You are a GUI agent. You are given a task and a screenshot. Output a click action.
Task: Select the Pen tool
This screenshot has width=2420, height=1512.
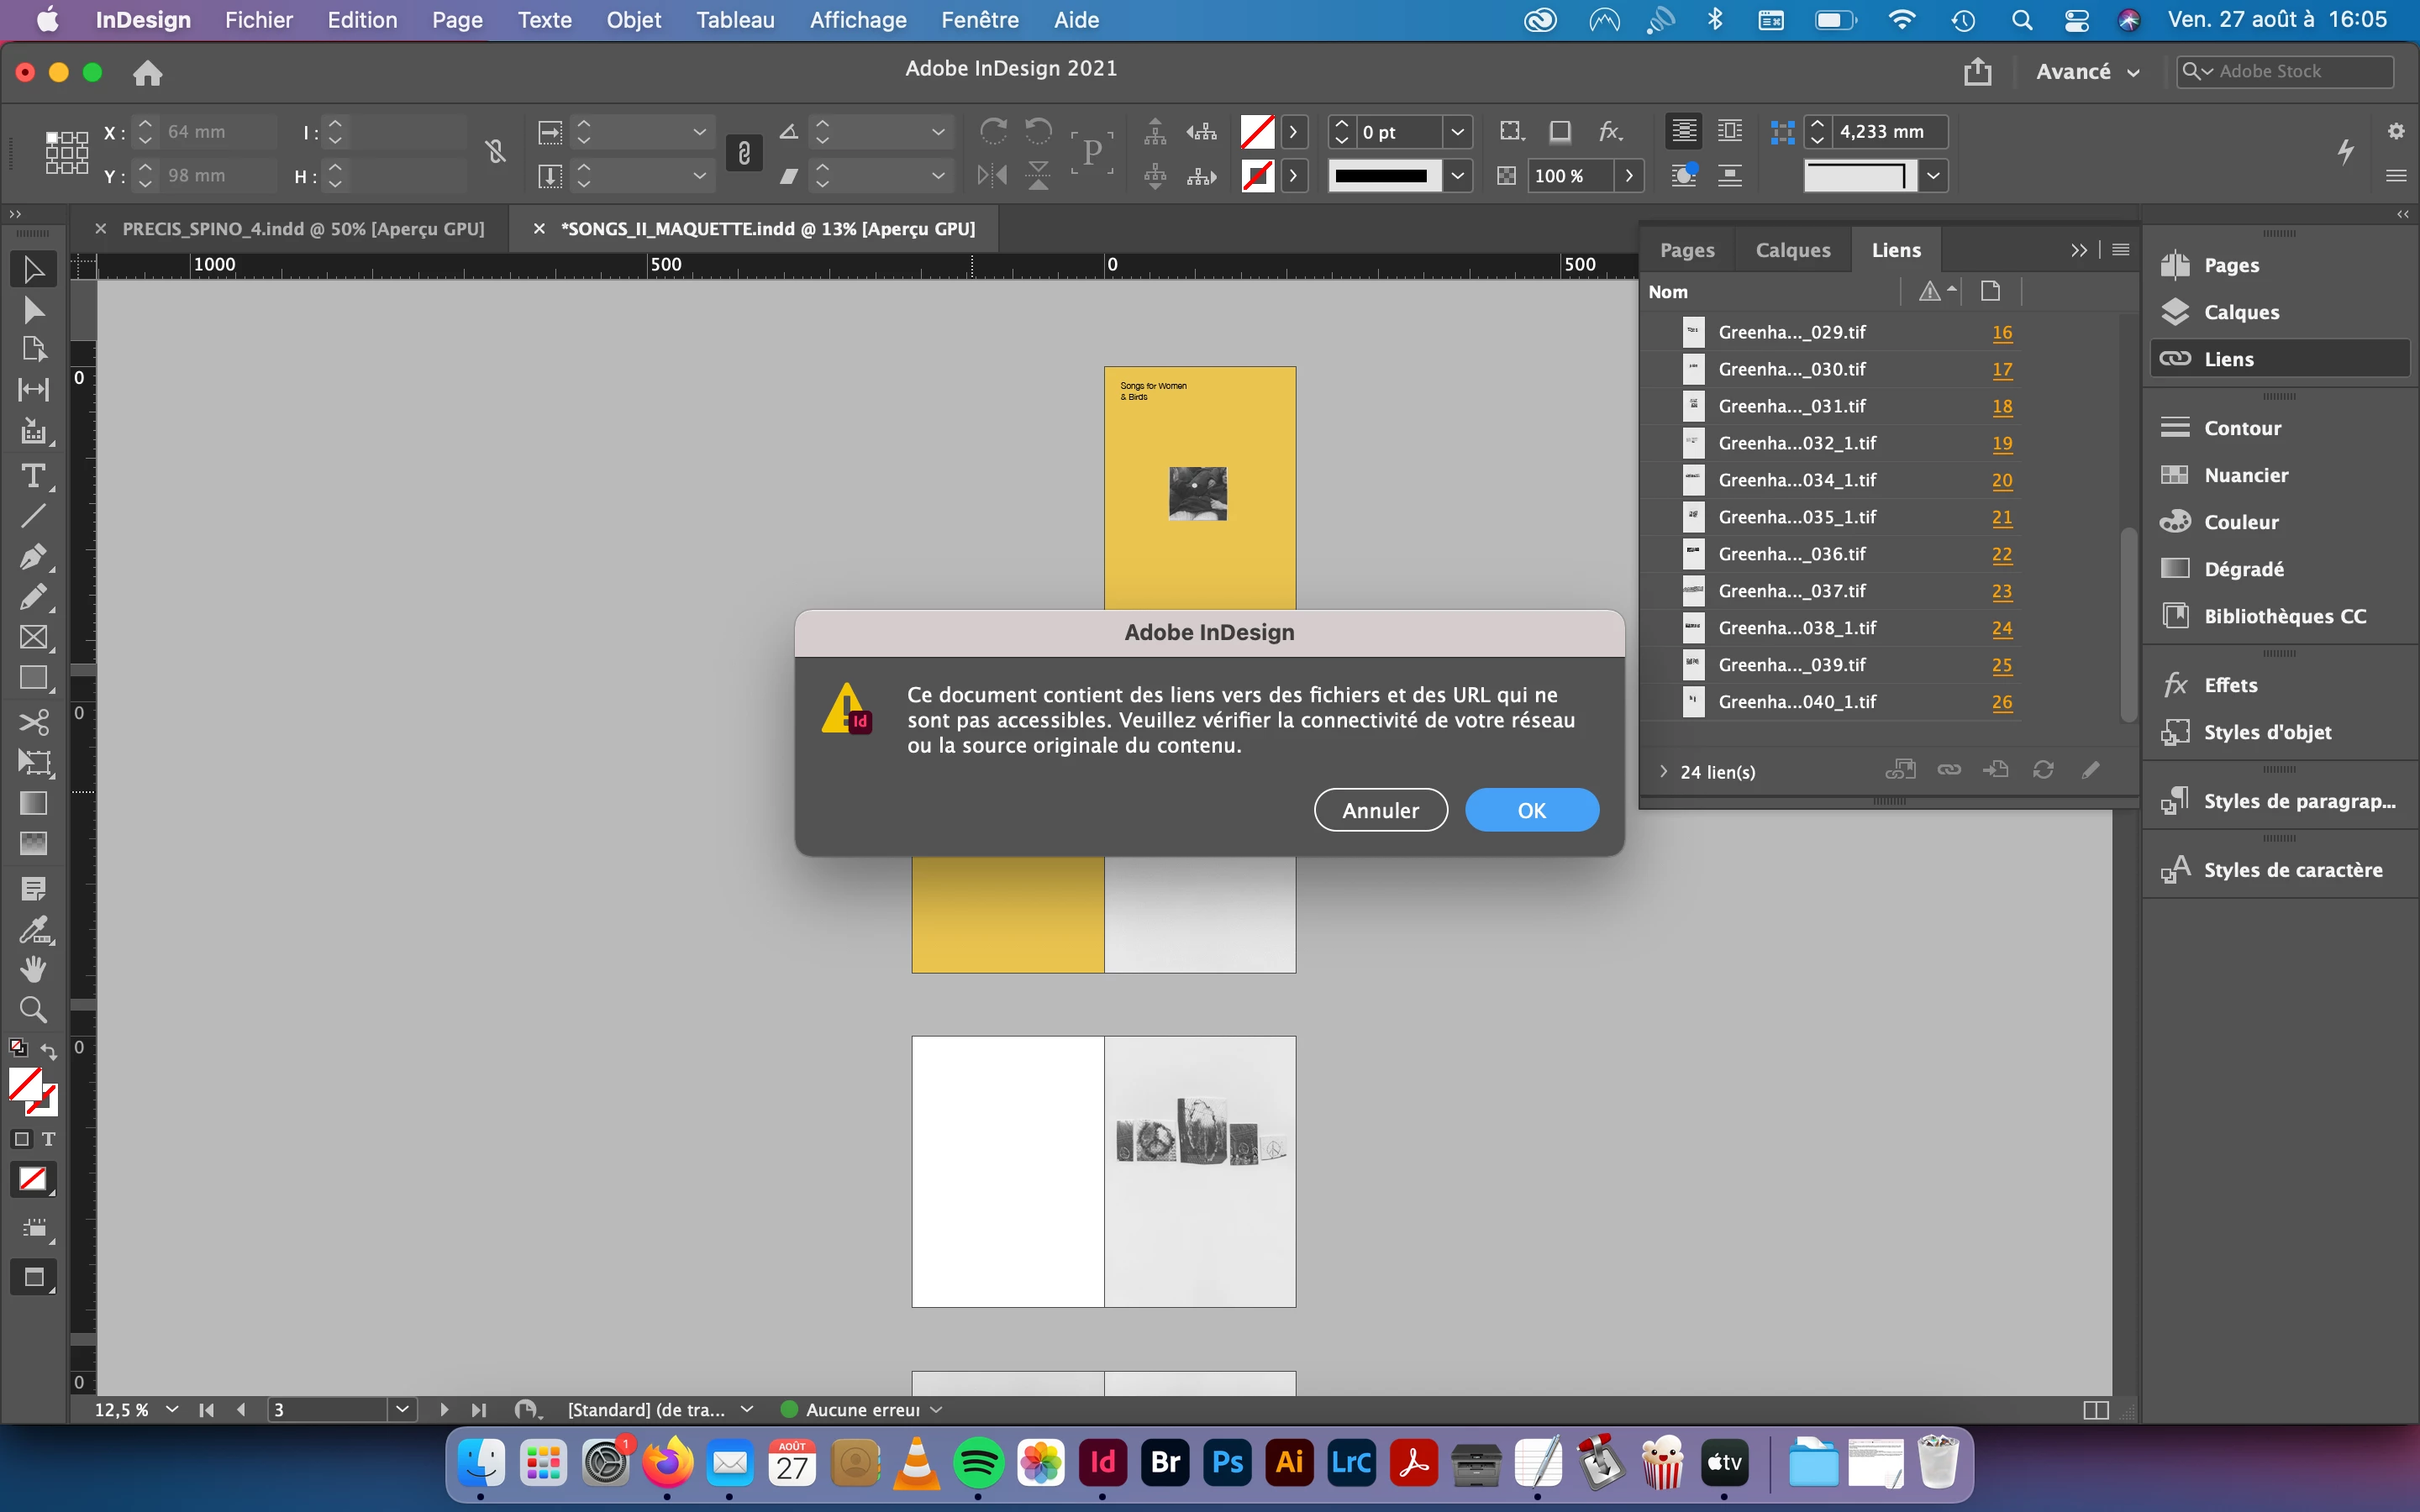[33, 557]
